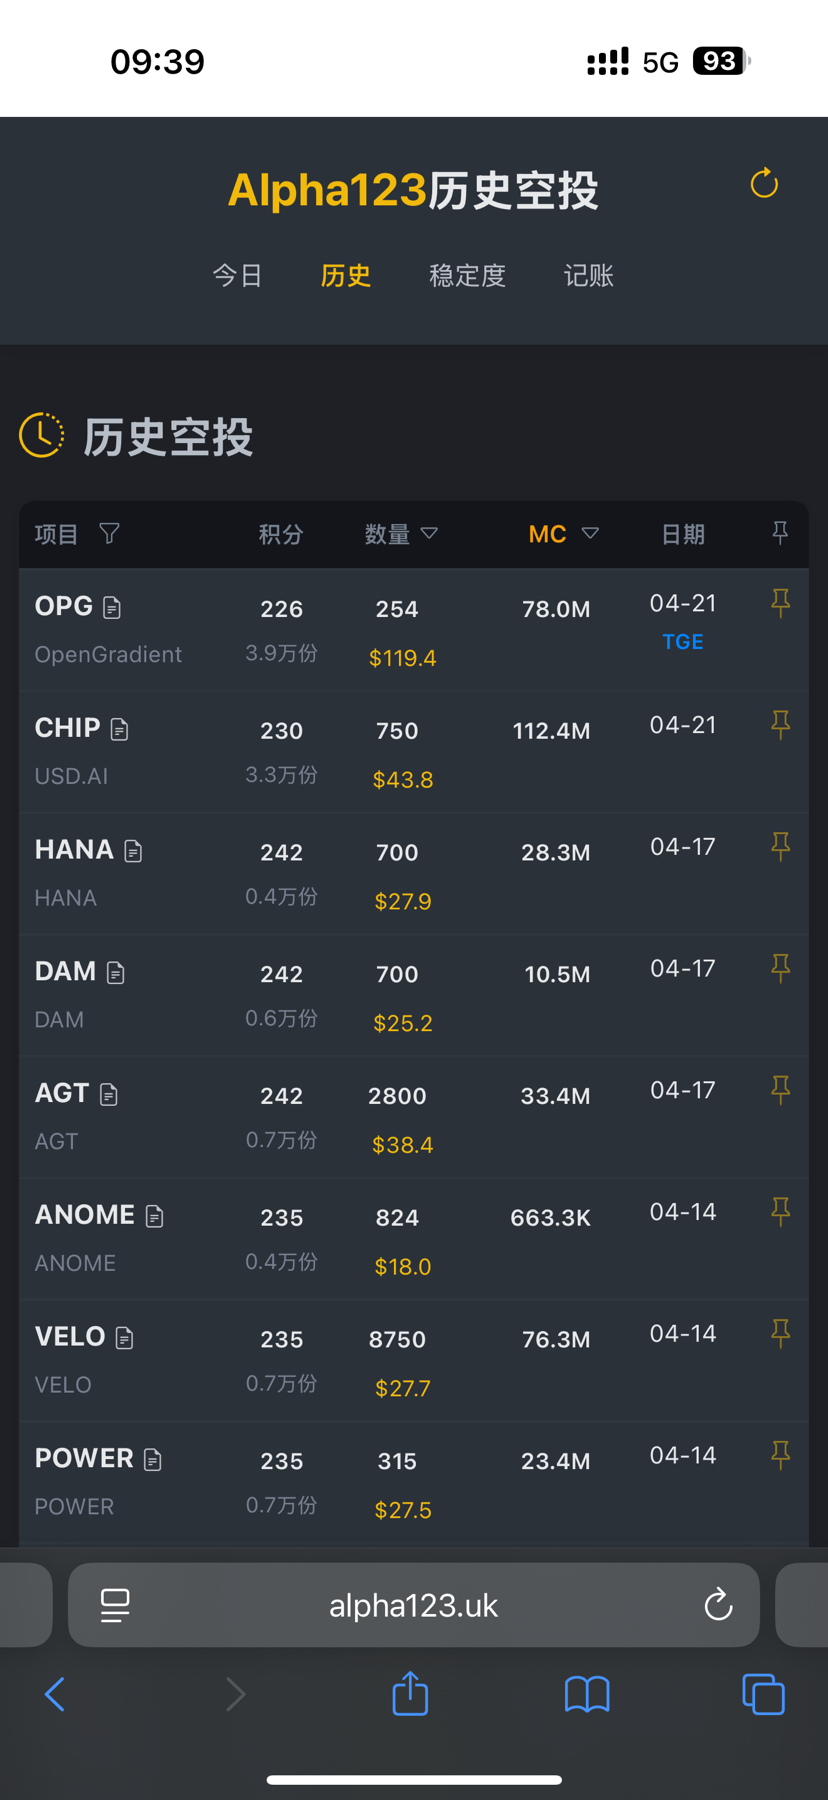Open Safari bookmarks book icon

pyautogui.click(x=587, y=1694)
